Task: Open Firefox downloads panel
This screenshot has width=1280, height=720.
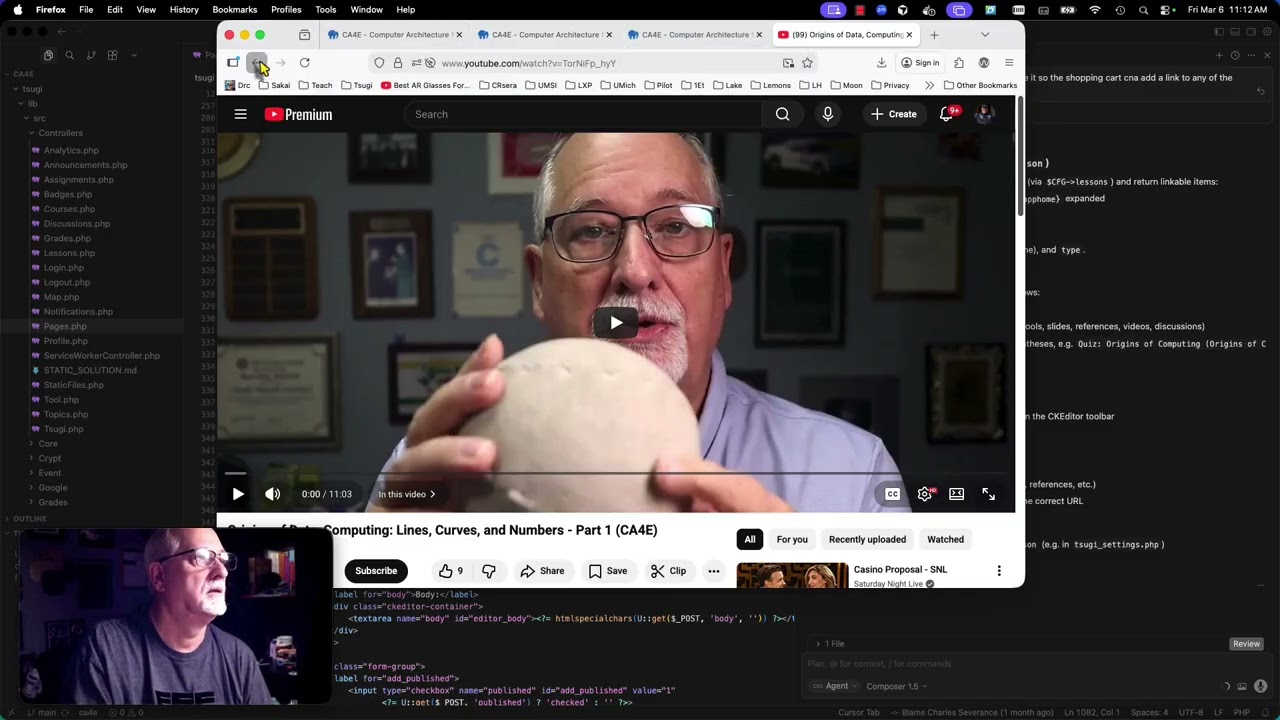Action: [881, 63]
